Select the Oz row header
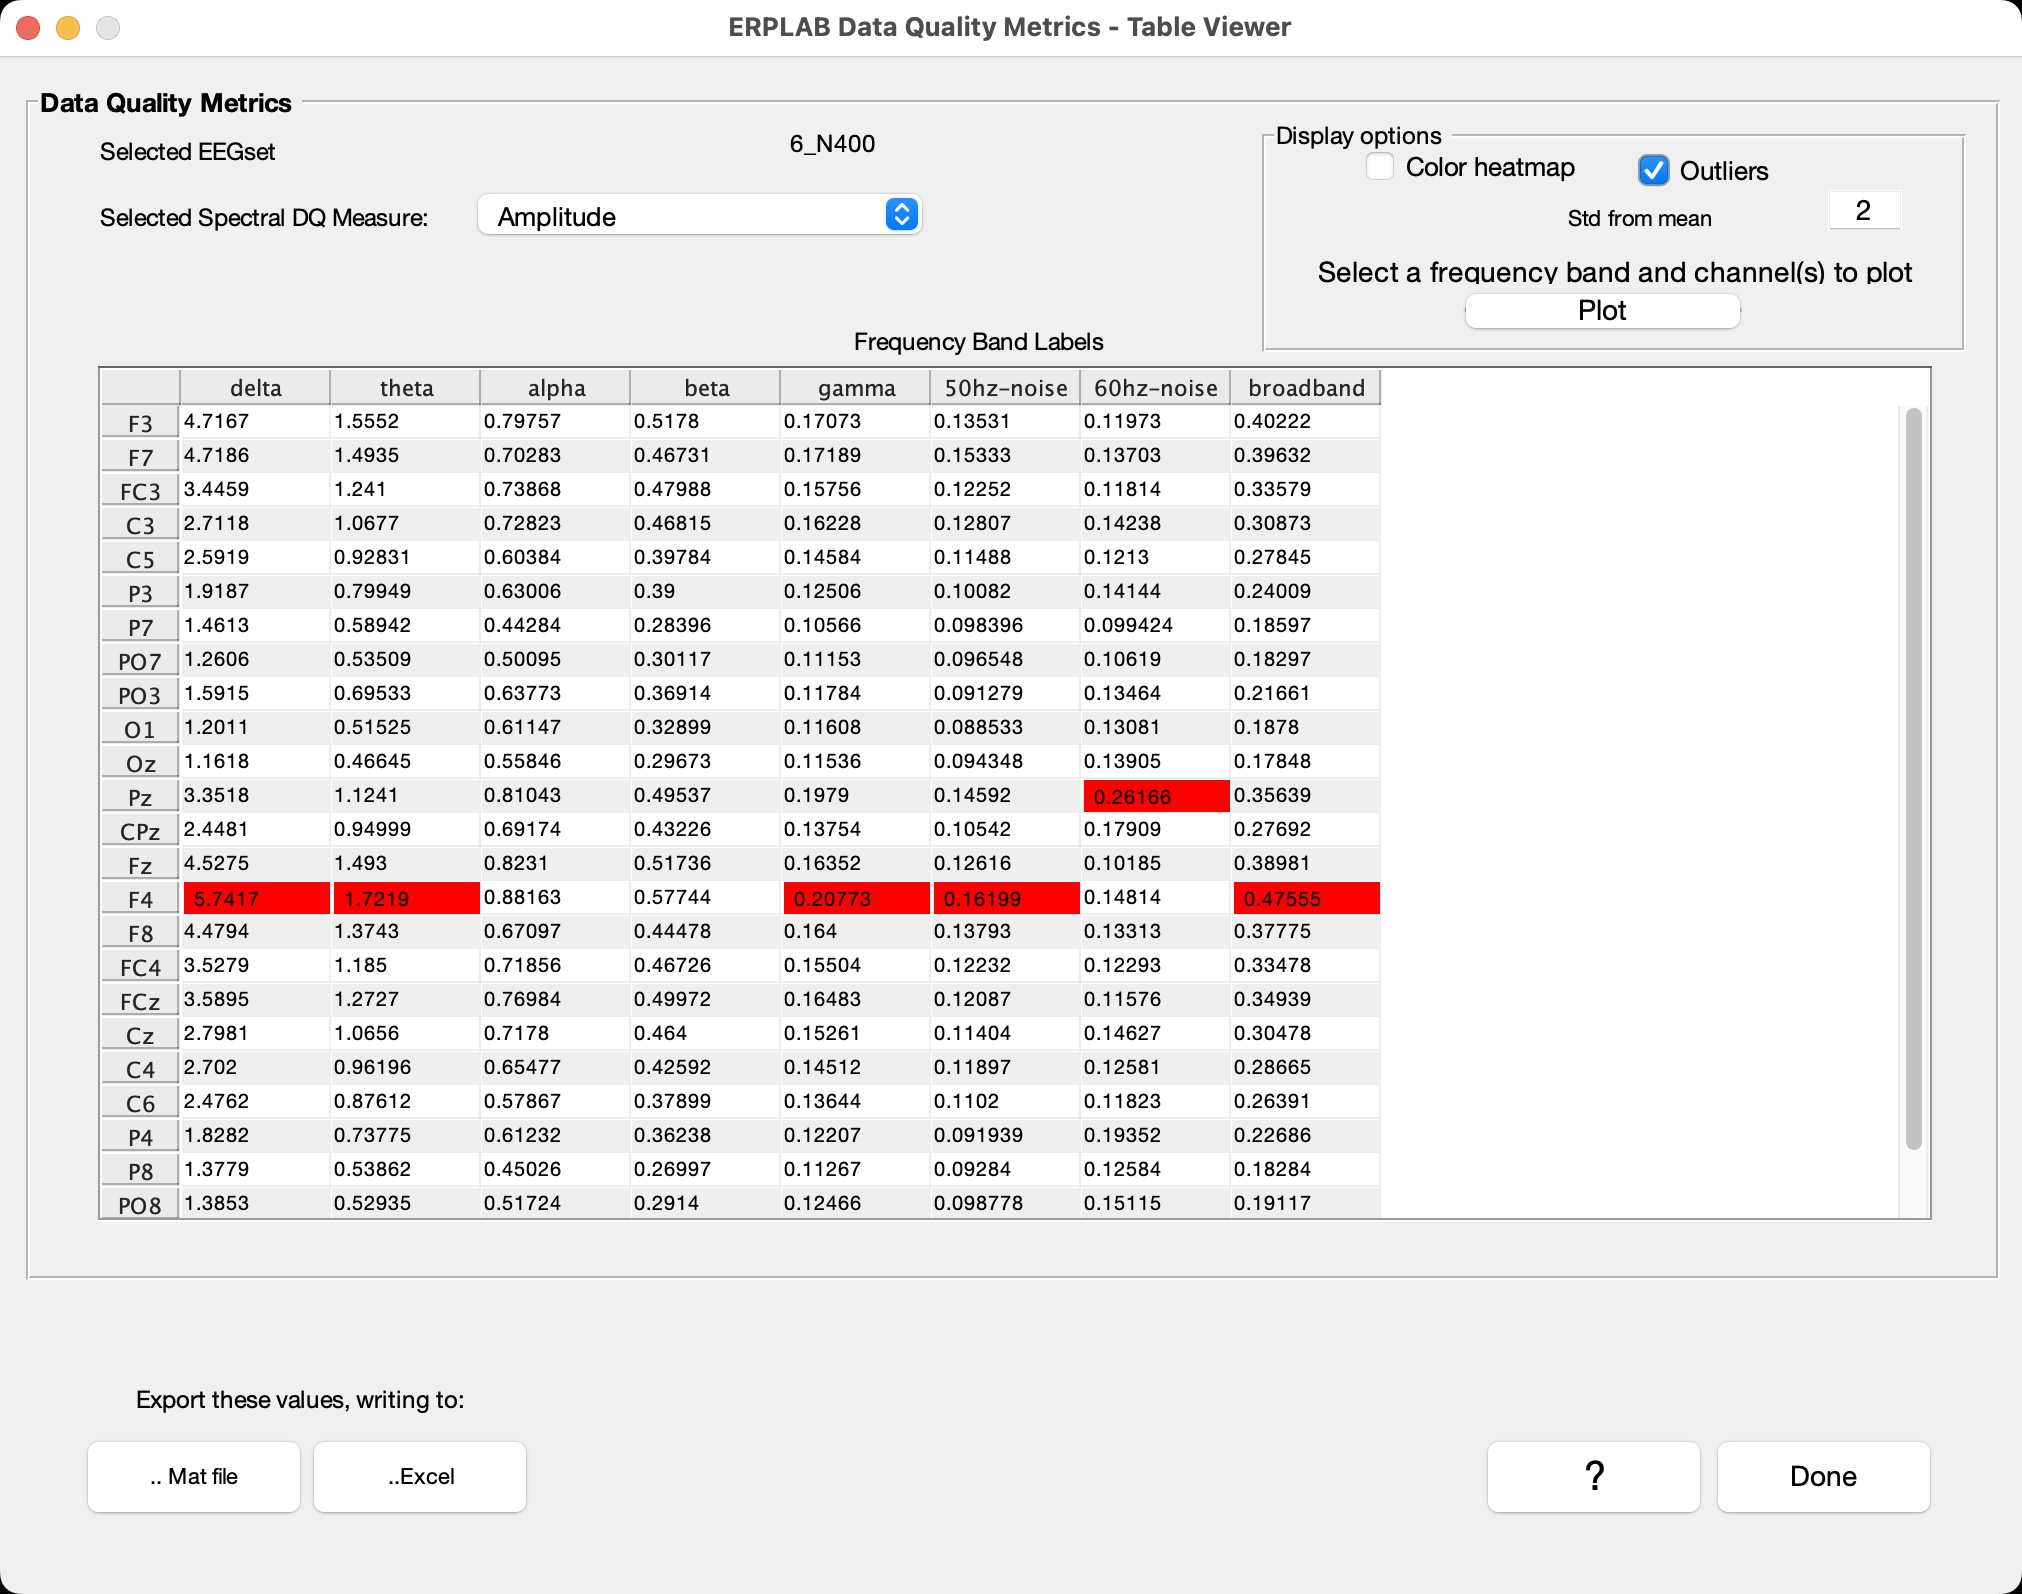Screen dimensions: 2022x1594 (140, 762)
